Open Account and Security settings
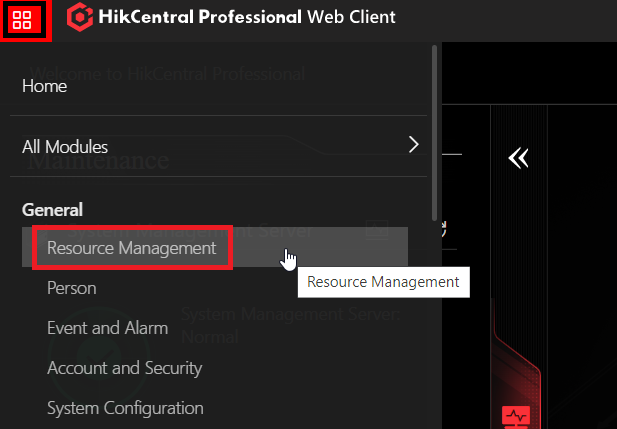Image resolution: width=617 pixels, height=429 pixels. click(124, 368)
